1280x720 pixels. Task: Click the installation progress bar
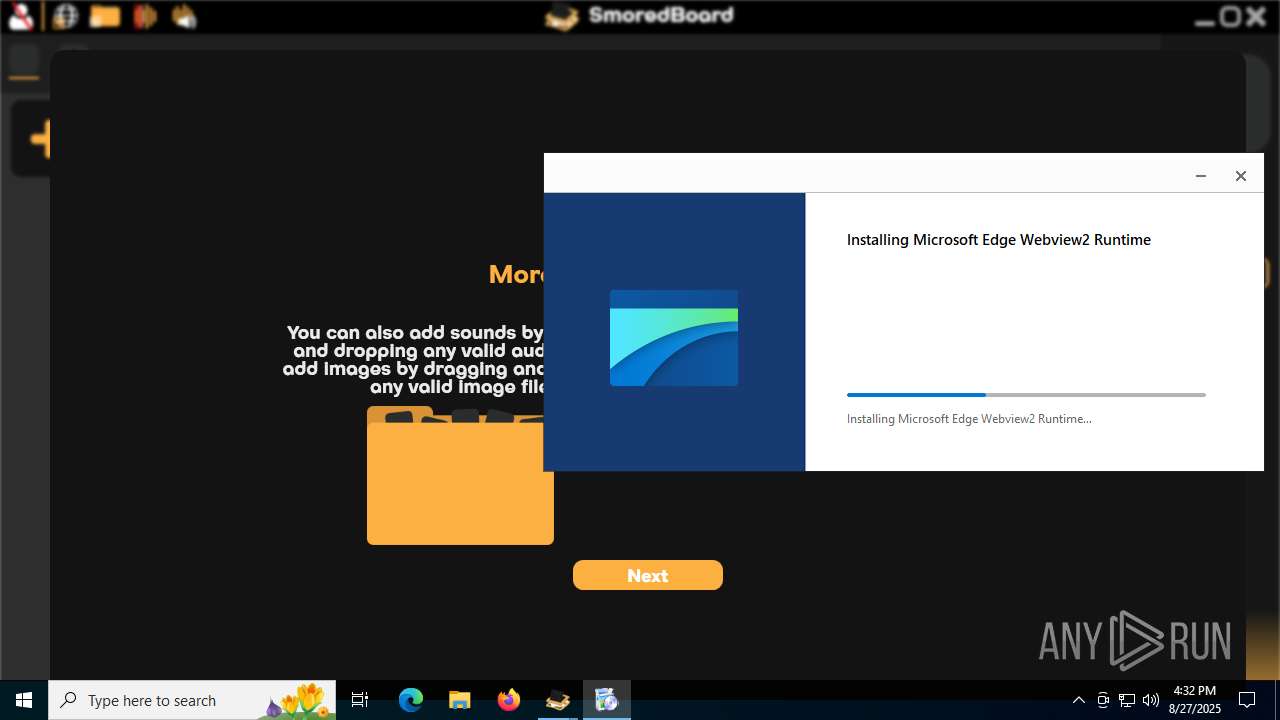pyautogui.click(x=1026, y=395)
